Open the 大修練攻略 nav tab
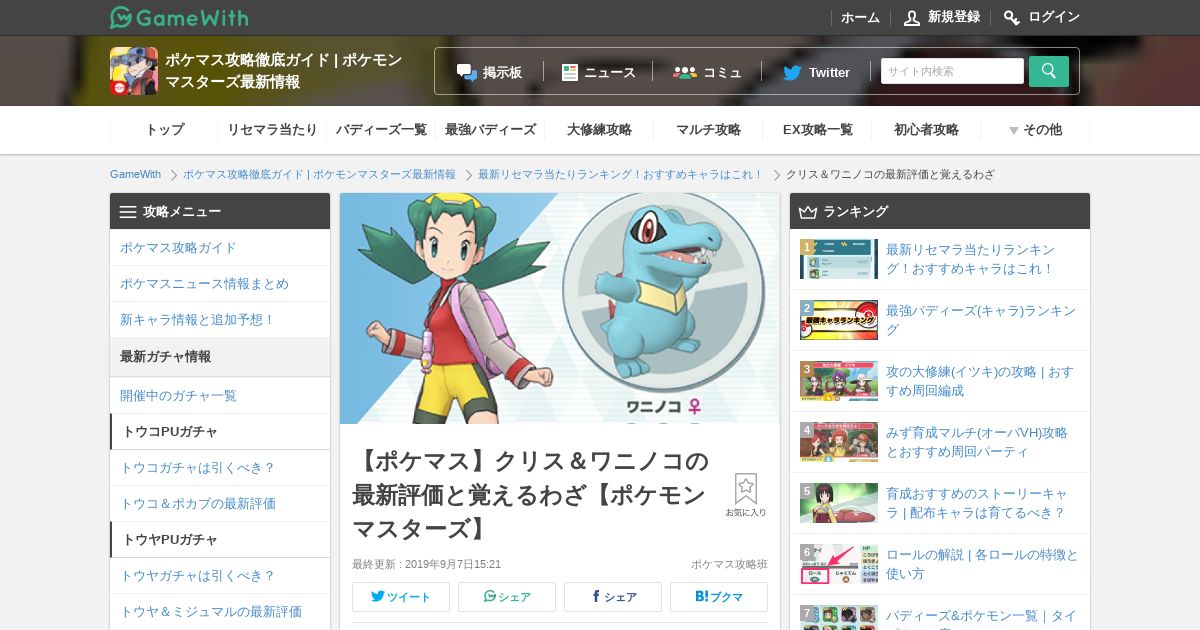 pyautogui.click(x=599, y=130)
